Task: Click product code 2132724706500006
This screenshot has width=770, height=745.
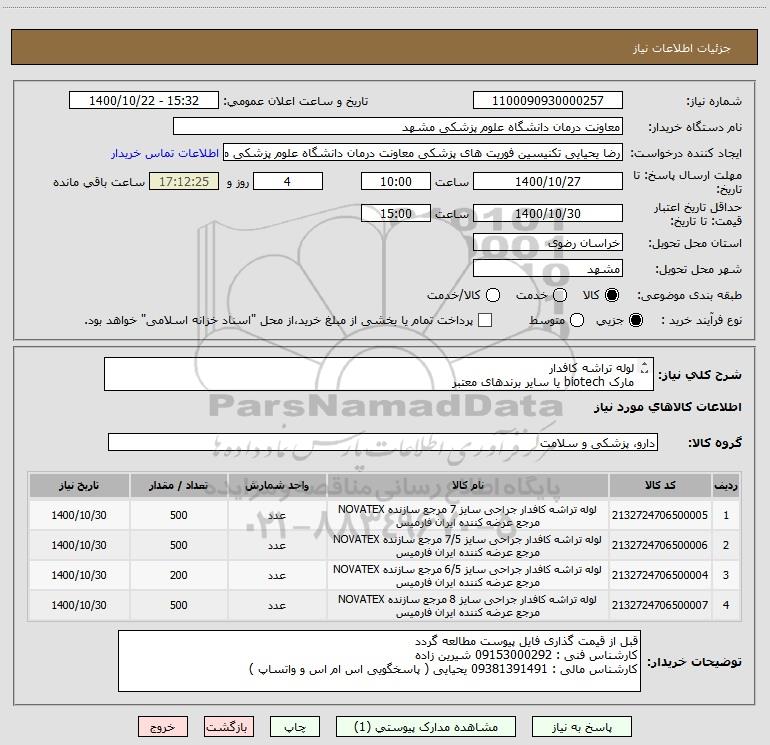Action: tap(660, 545)
